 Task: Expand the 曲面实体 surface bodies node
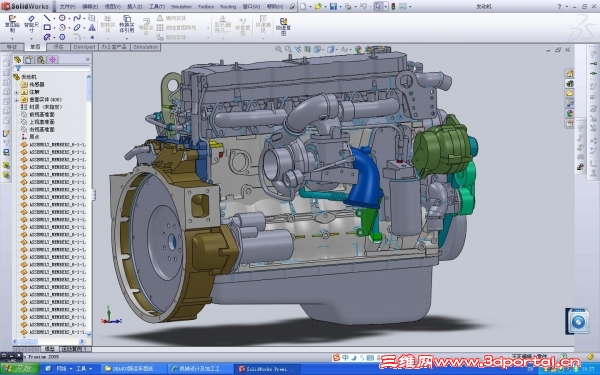16,99
